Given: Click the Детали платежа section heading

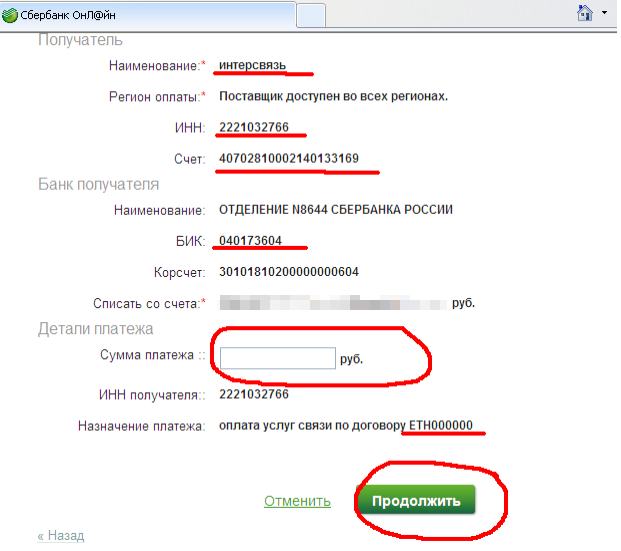Looking at the screenshot, I should point(95,329).
